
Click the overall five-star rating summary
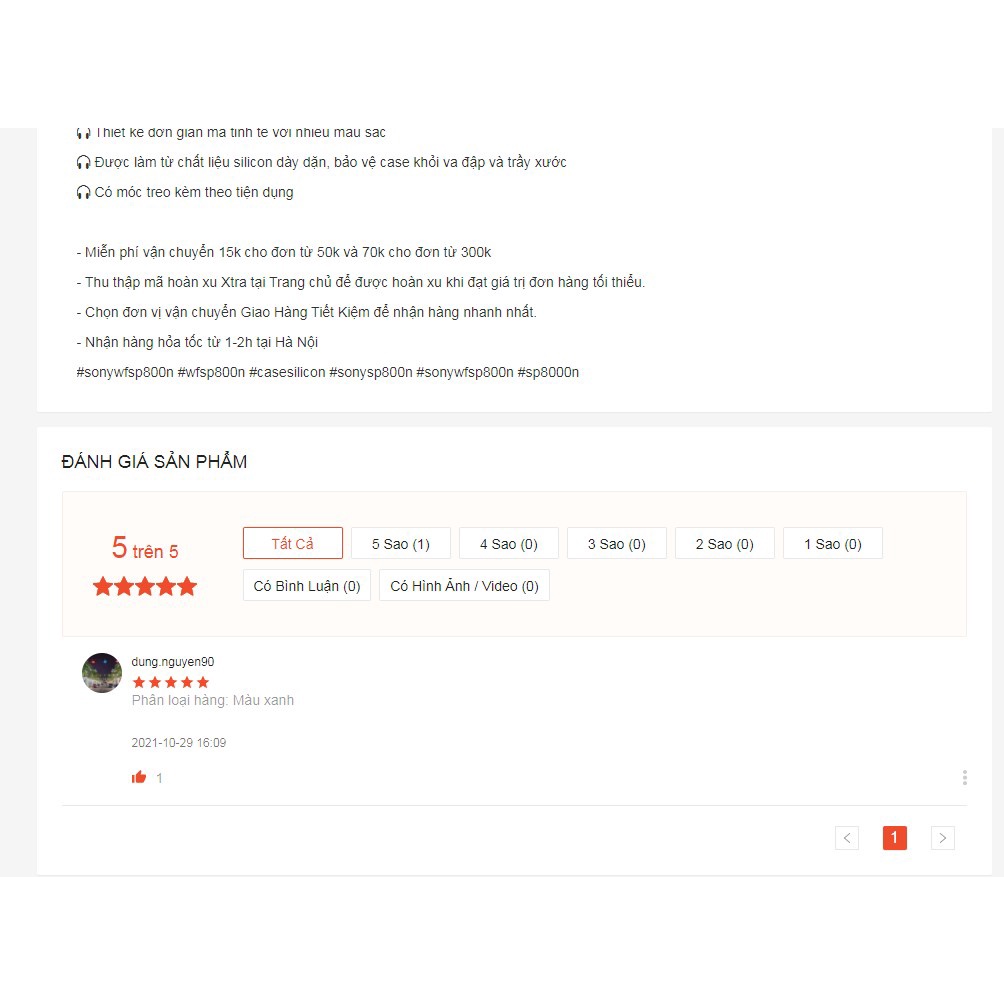145,586
